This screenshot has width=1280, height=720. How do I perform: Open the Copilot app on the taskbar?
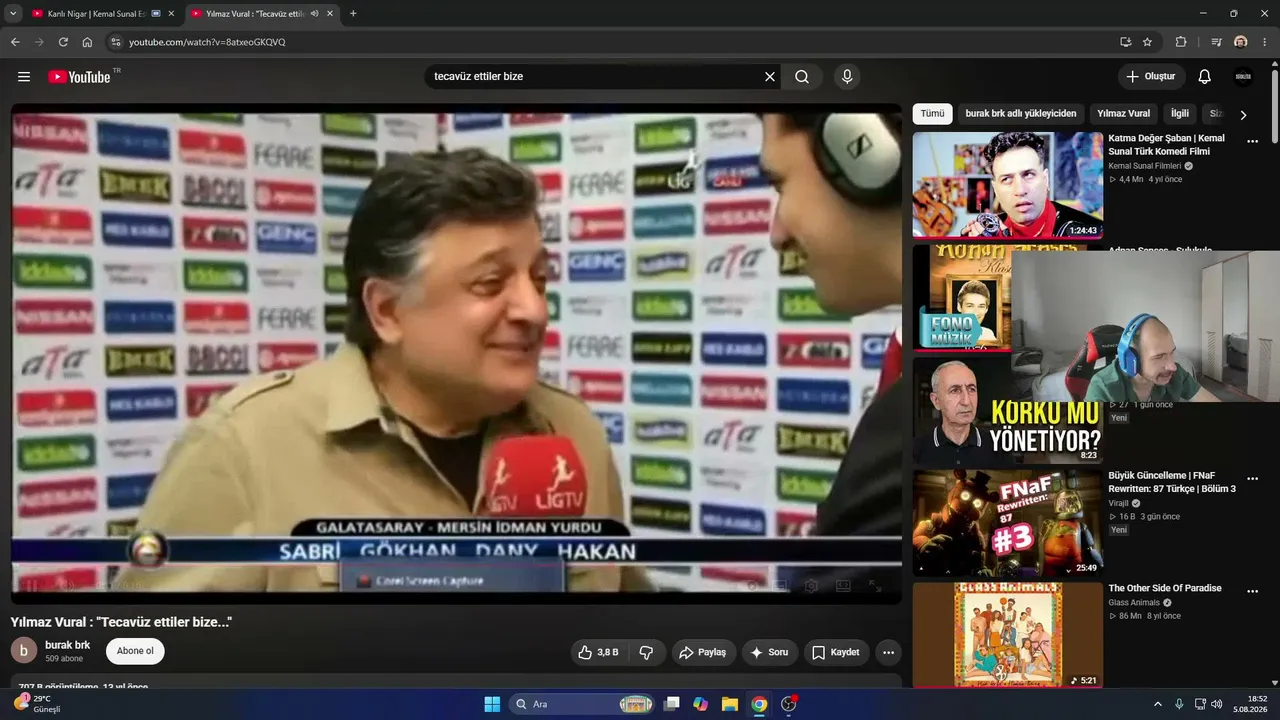coord(701,704)
